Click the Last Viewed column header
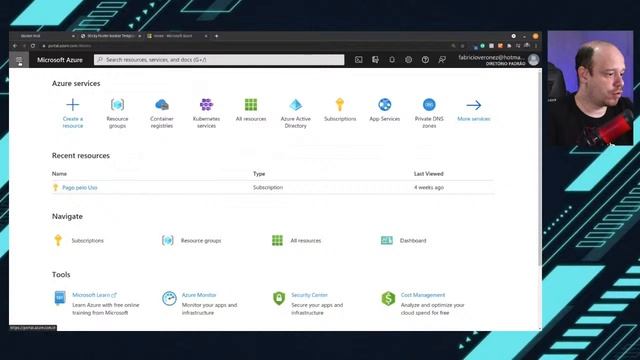The height and width of the screenshot is (360, 640). [429, 174]
